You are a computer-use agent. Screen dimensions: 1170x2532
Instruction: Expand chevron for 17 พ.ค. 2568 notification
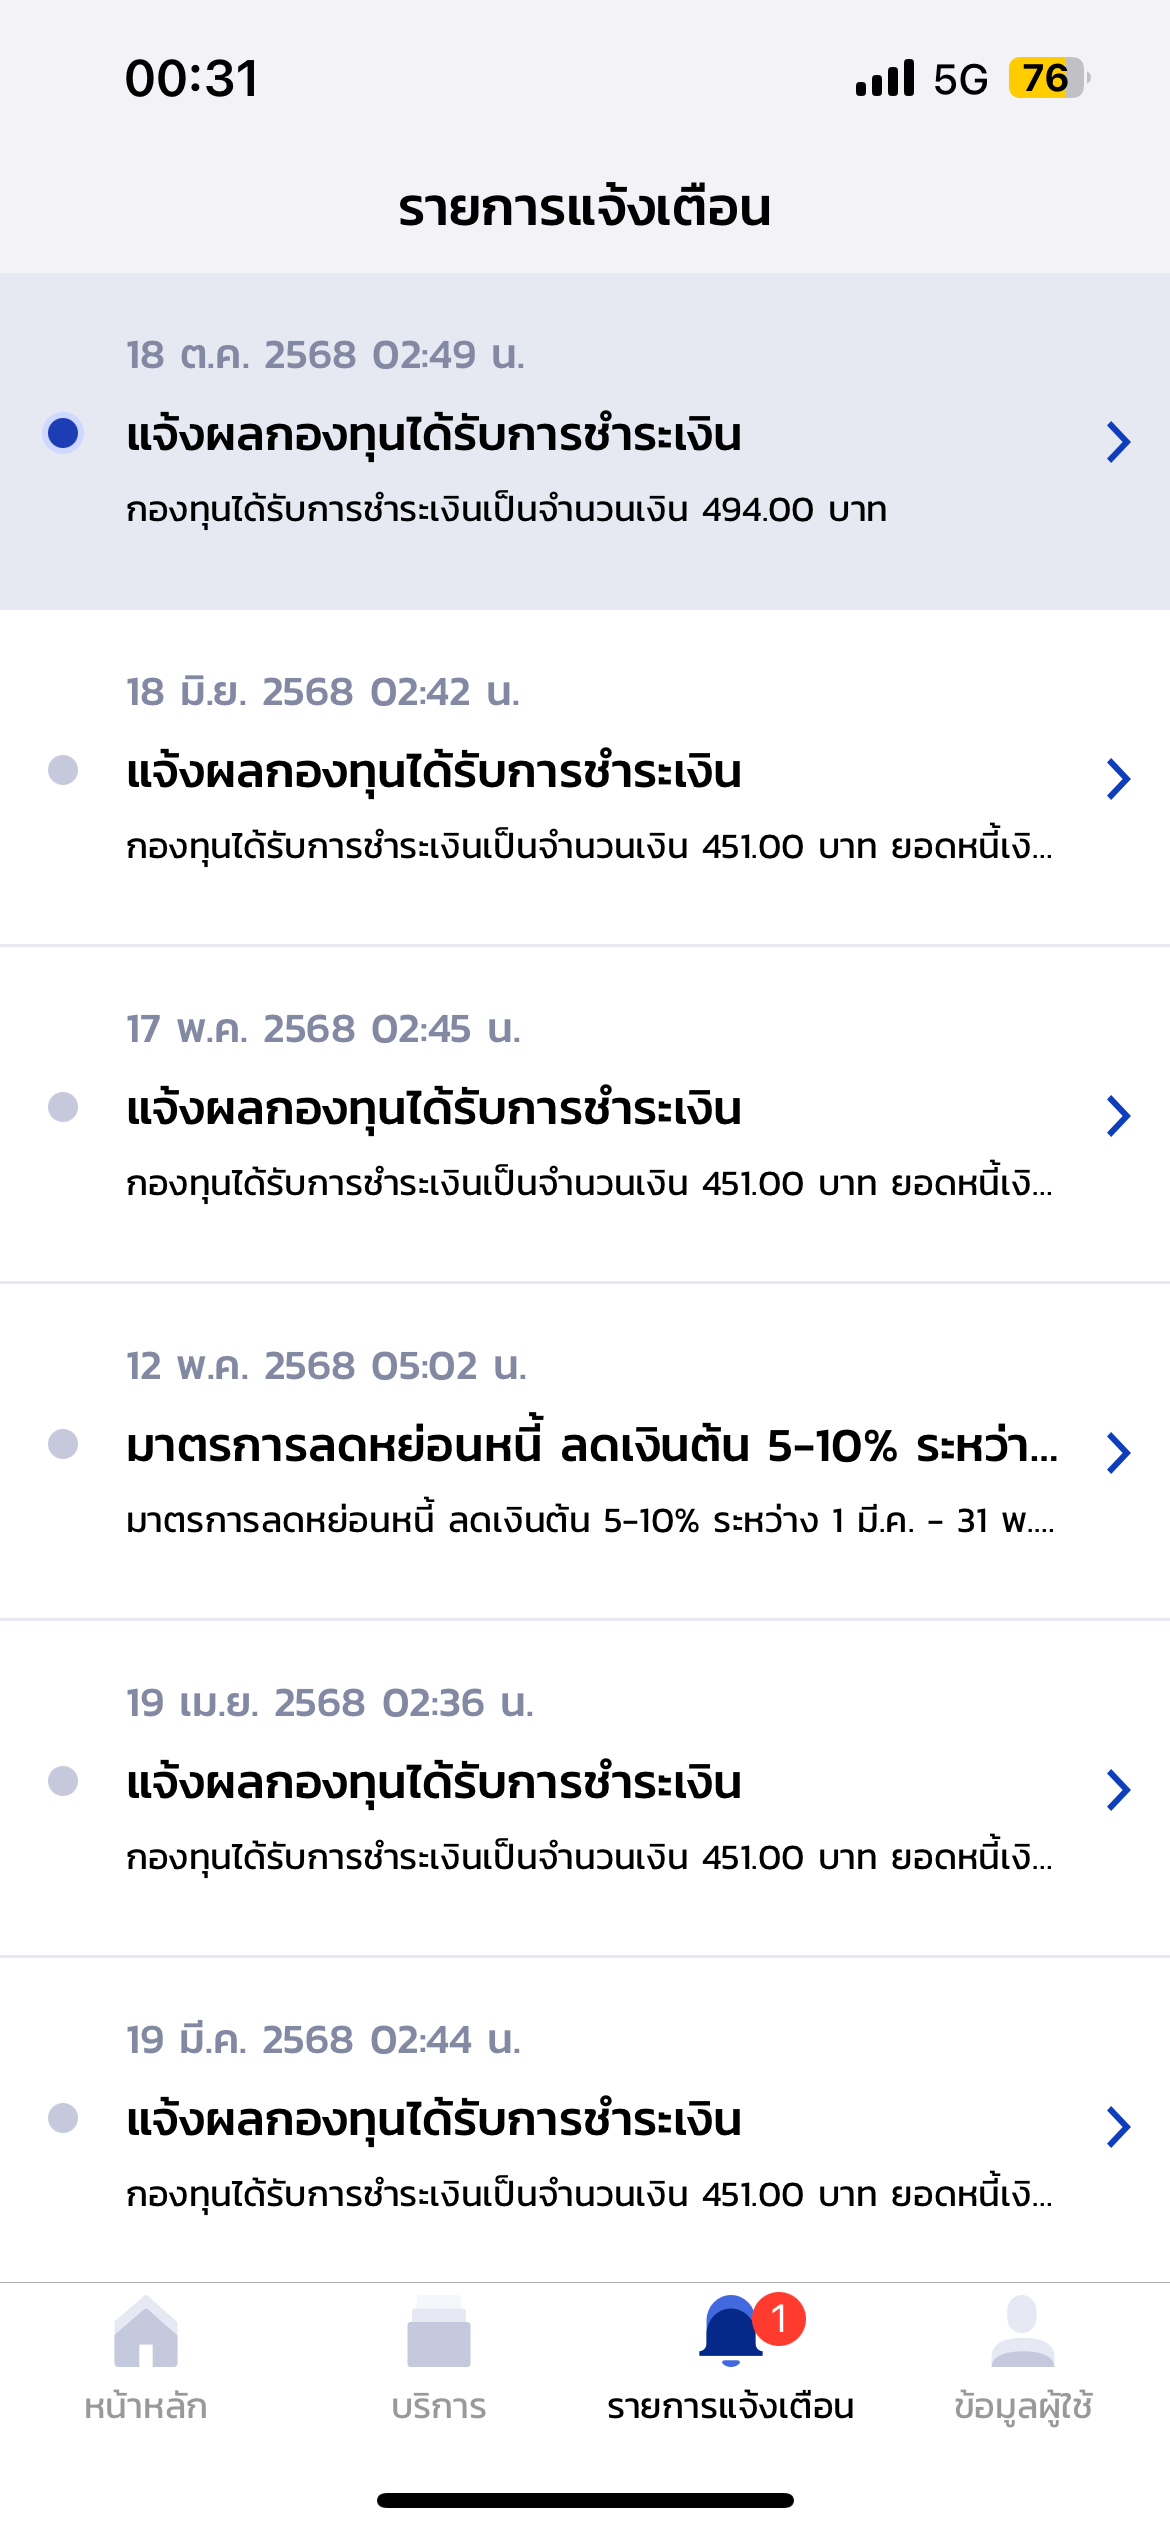coord(1118,1116)
